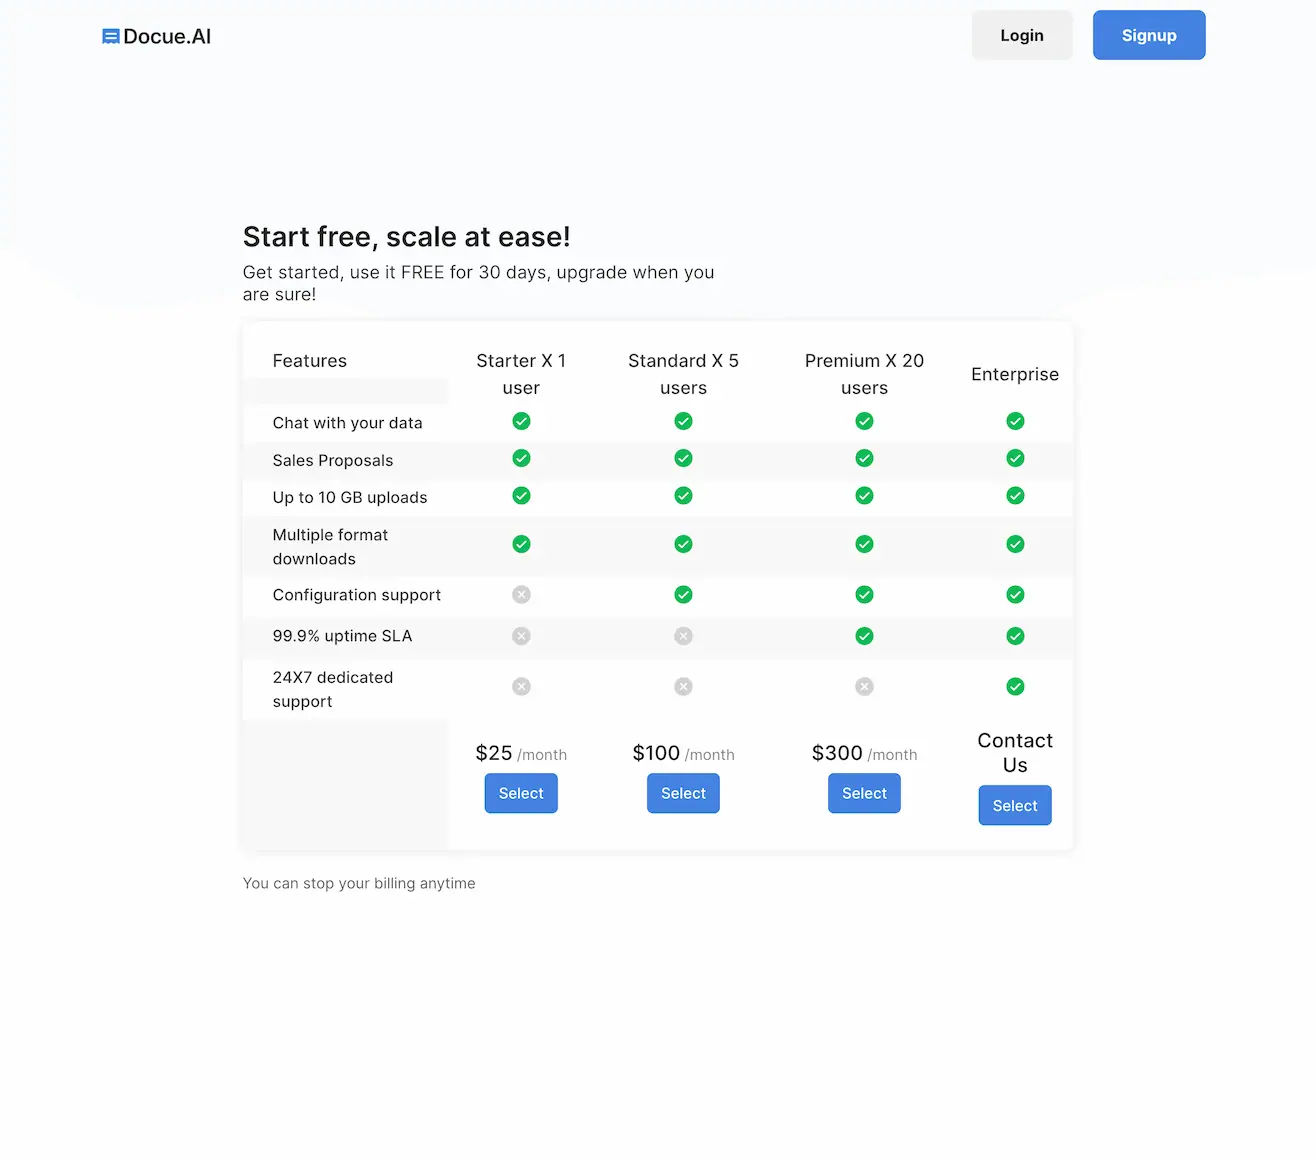Click the green checkmark for Chat with your data Starter
The width and height of the screenshot is (1316, 1159).
tap(521, 421)
